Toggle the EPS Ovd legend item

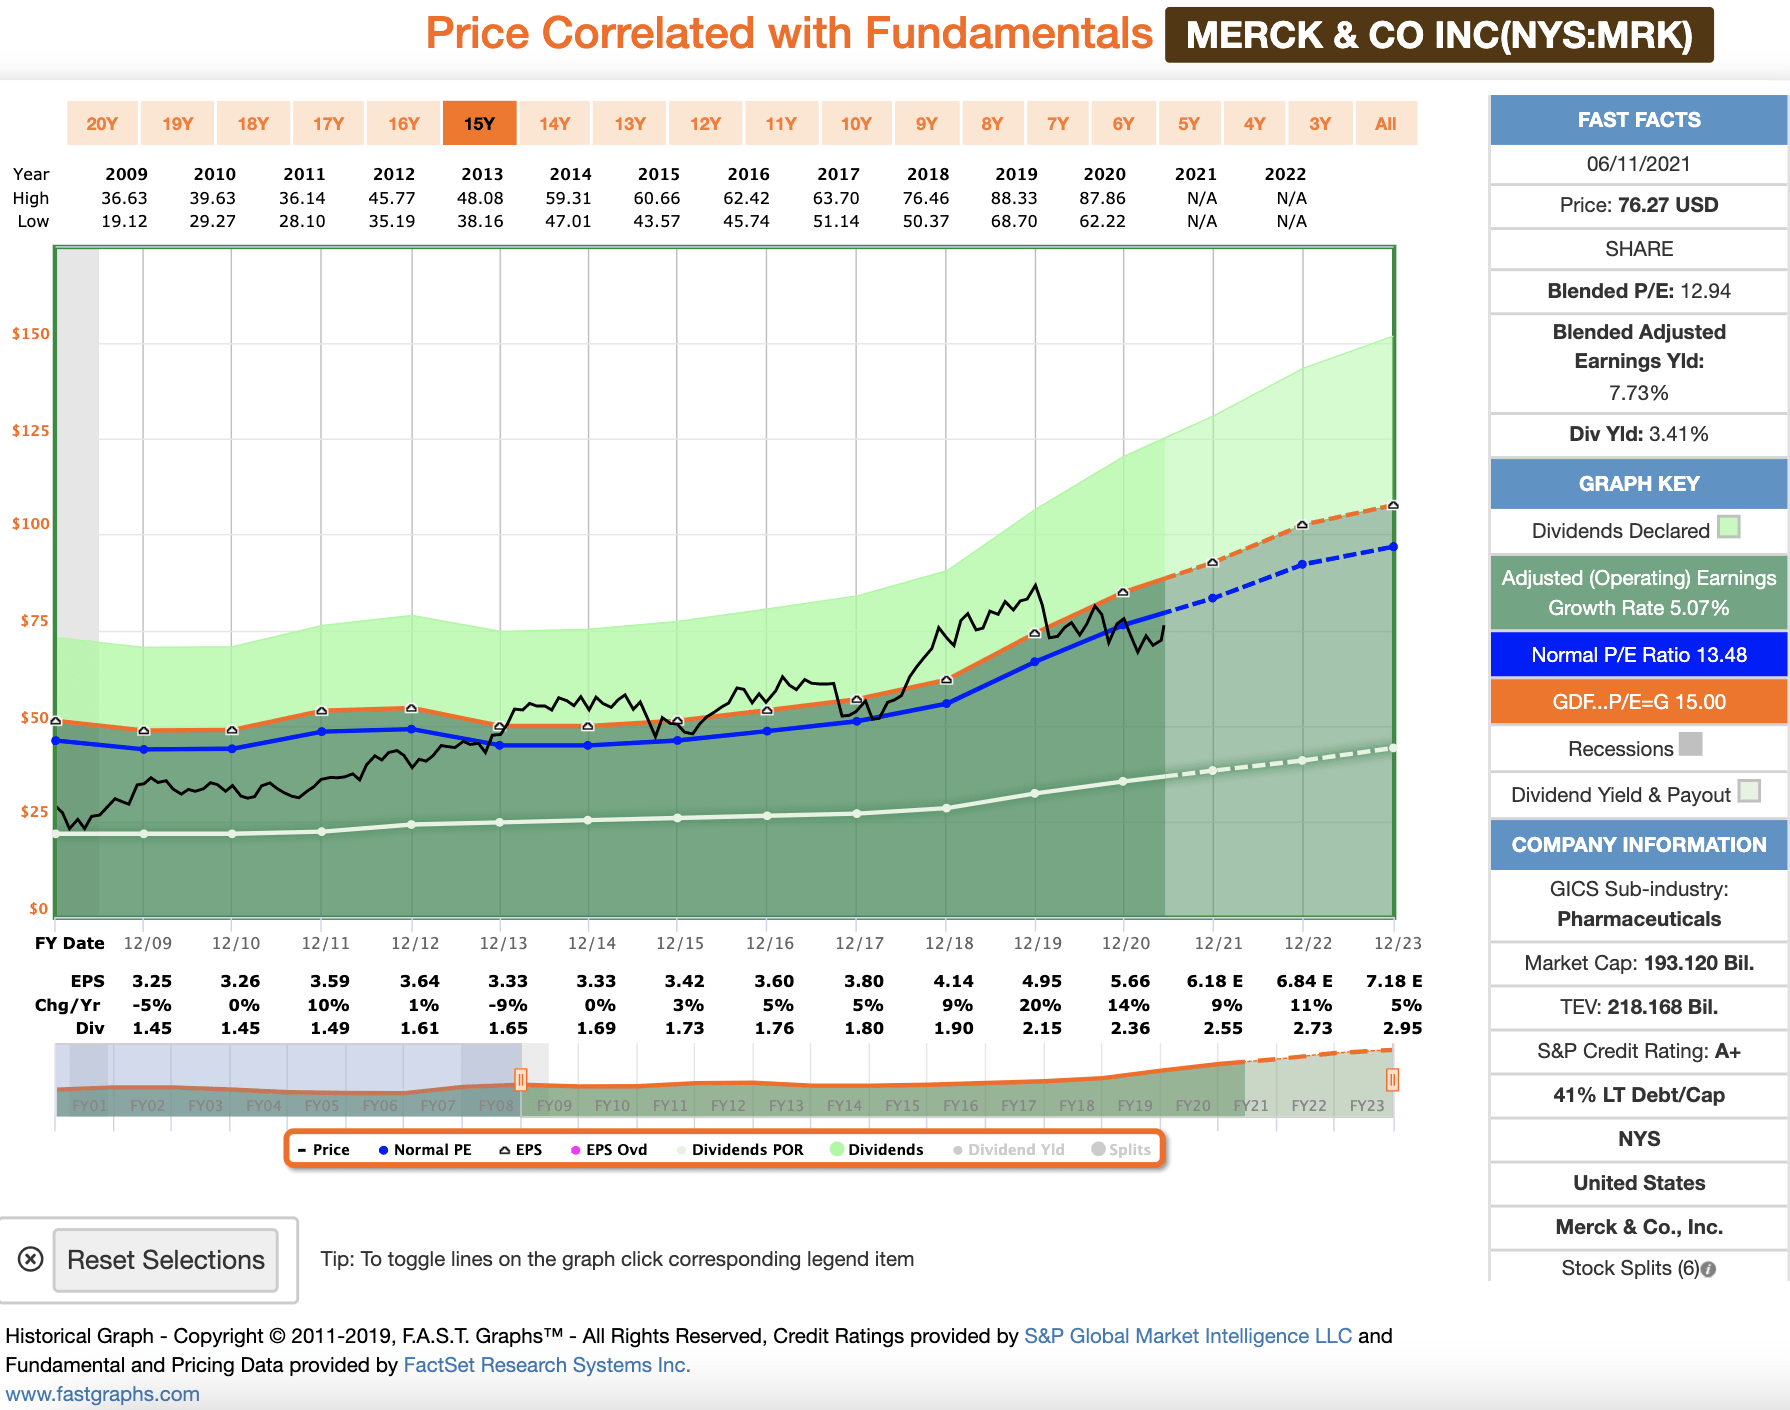(609, 1149)
